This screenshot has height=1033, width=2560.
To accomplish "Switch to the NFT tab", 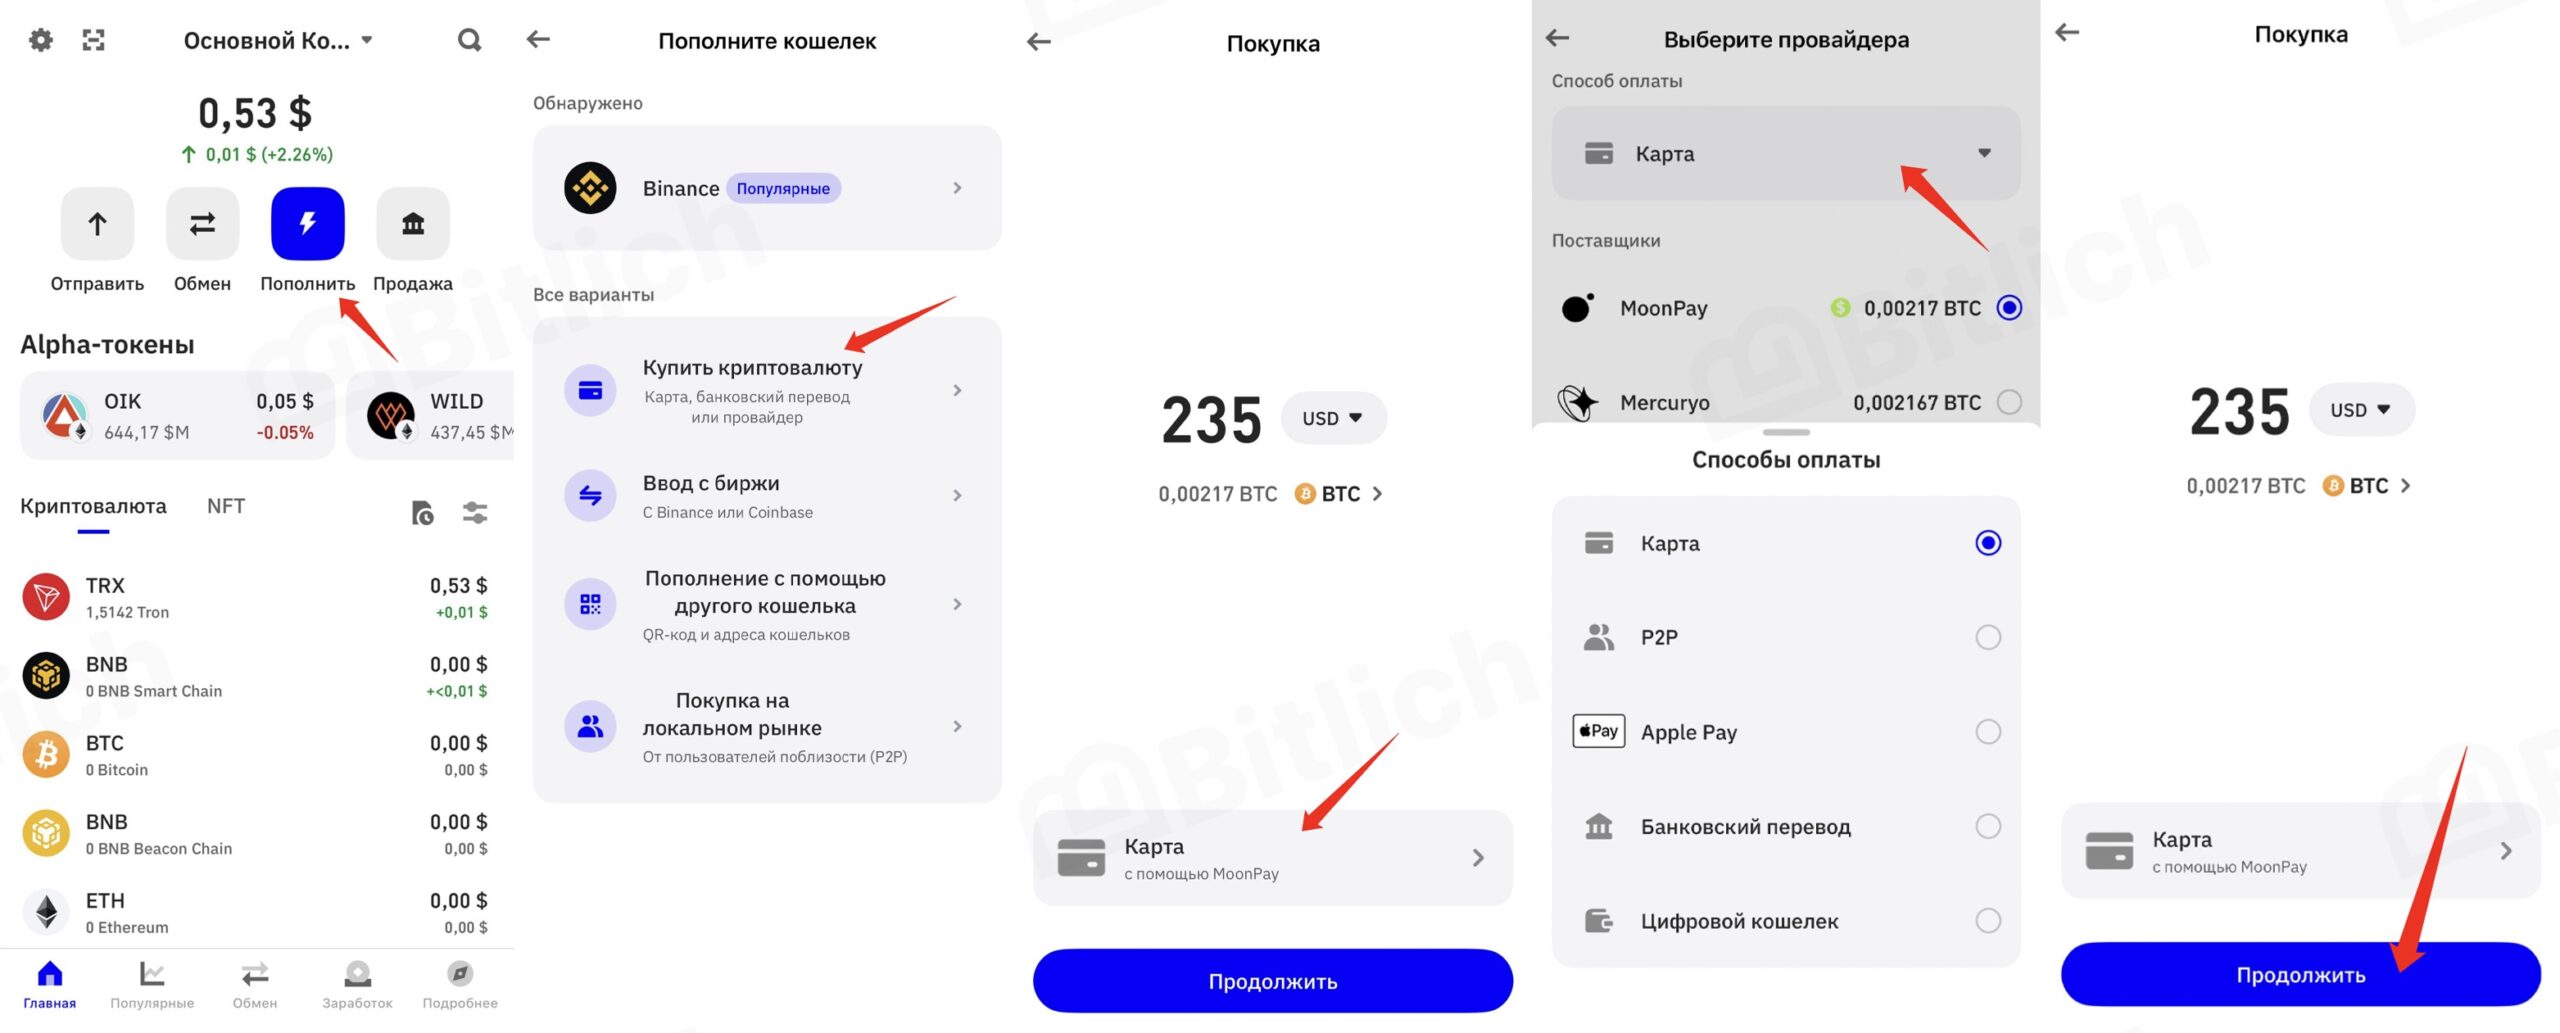I will 226,506.
